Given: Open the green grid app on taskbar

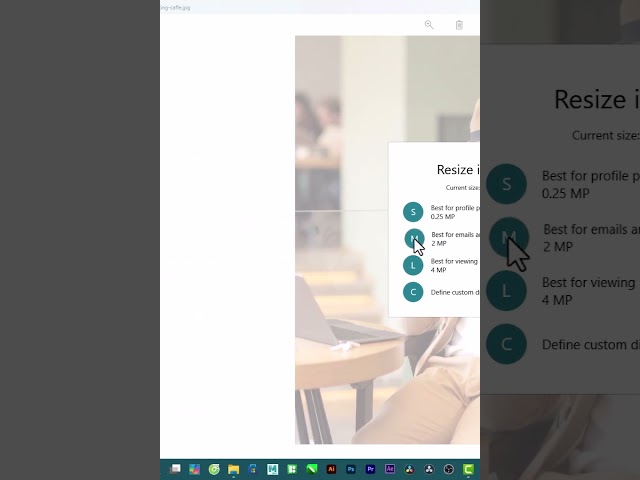Looking at the screenshot, I should tap(292, 469).
